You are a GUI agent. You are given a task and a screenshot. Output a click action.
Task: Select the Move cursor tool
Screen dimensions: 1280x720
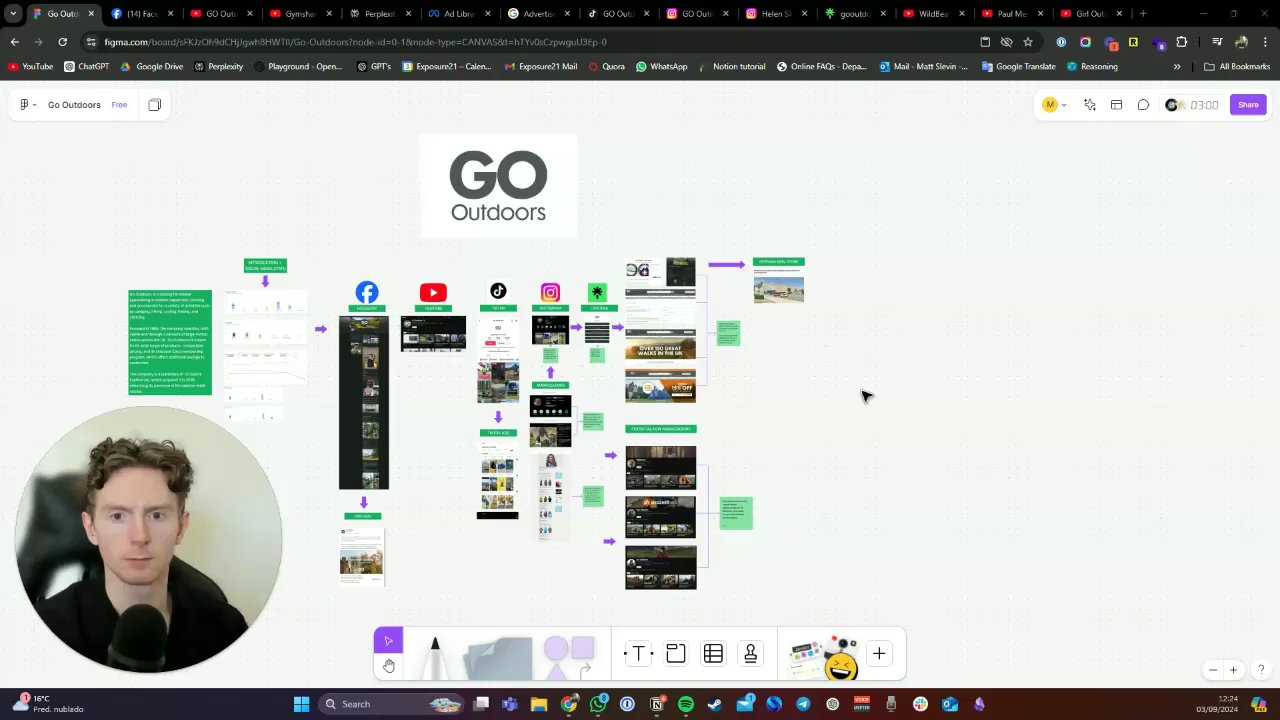click(x=388, y=640)
